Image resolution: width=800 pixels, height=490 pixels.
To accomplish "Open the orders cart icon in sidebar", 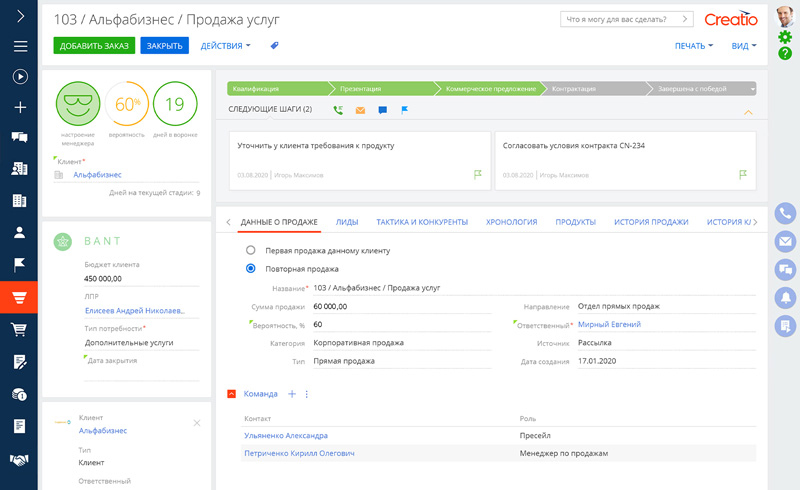I will [x=19, y=330].
